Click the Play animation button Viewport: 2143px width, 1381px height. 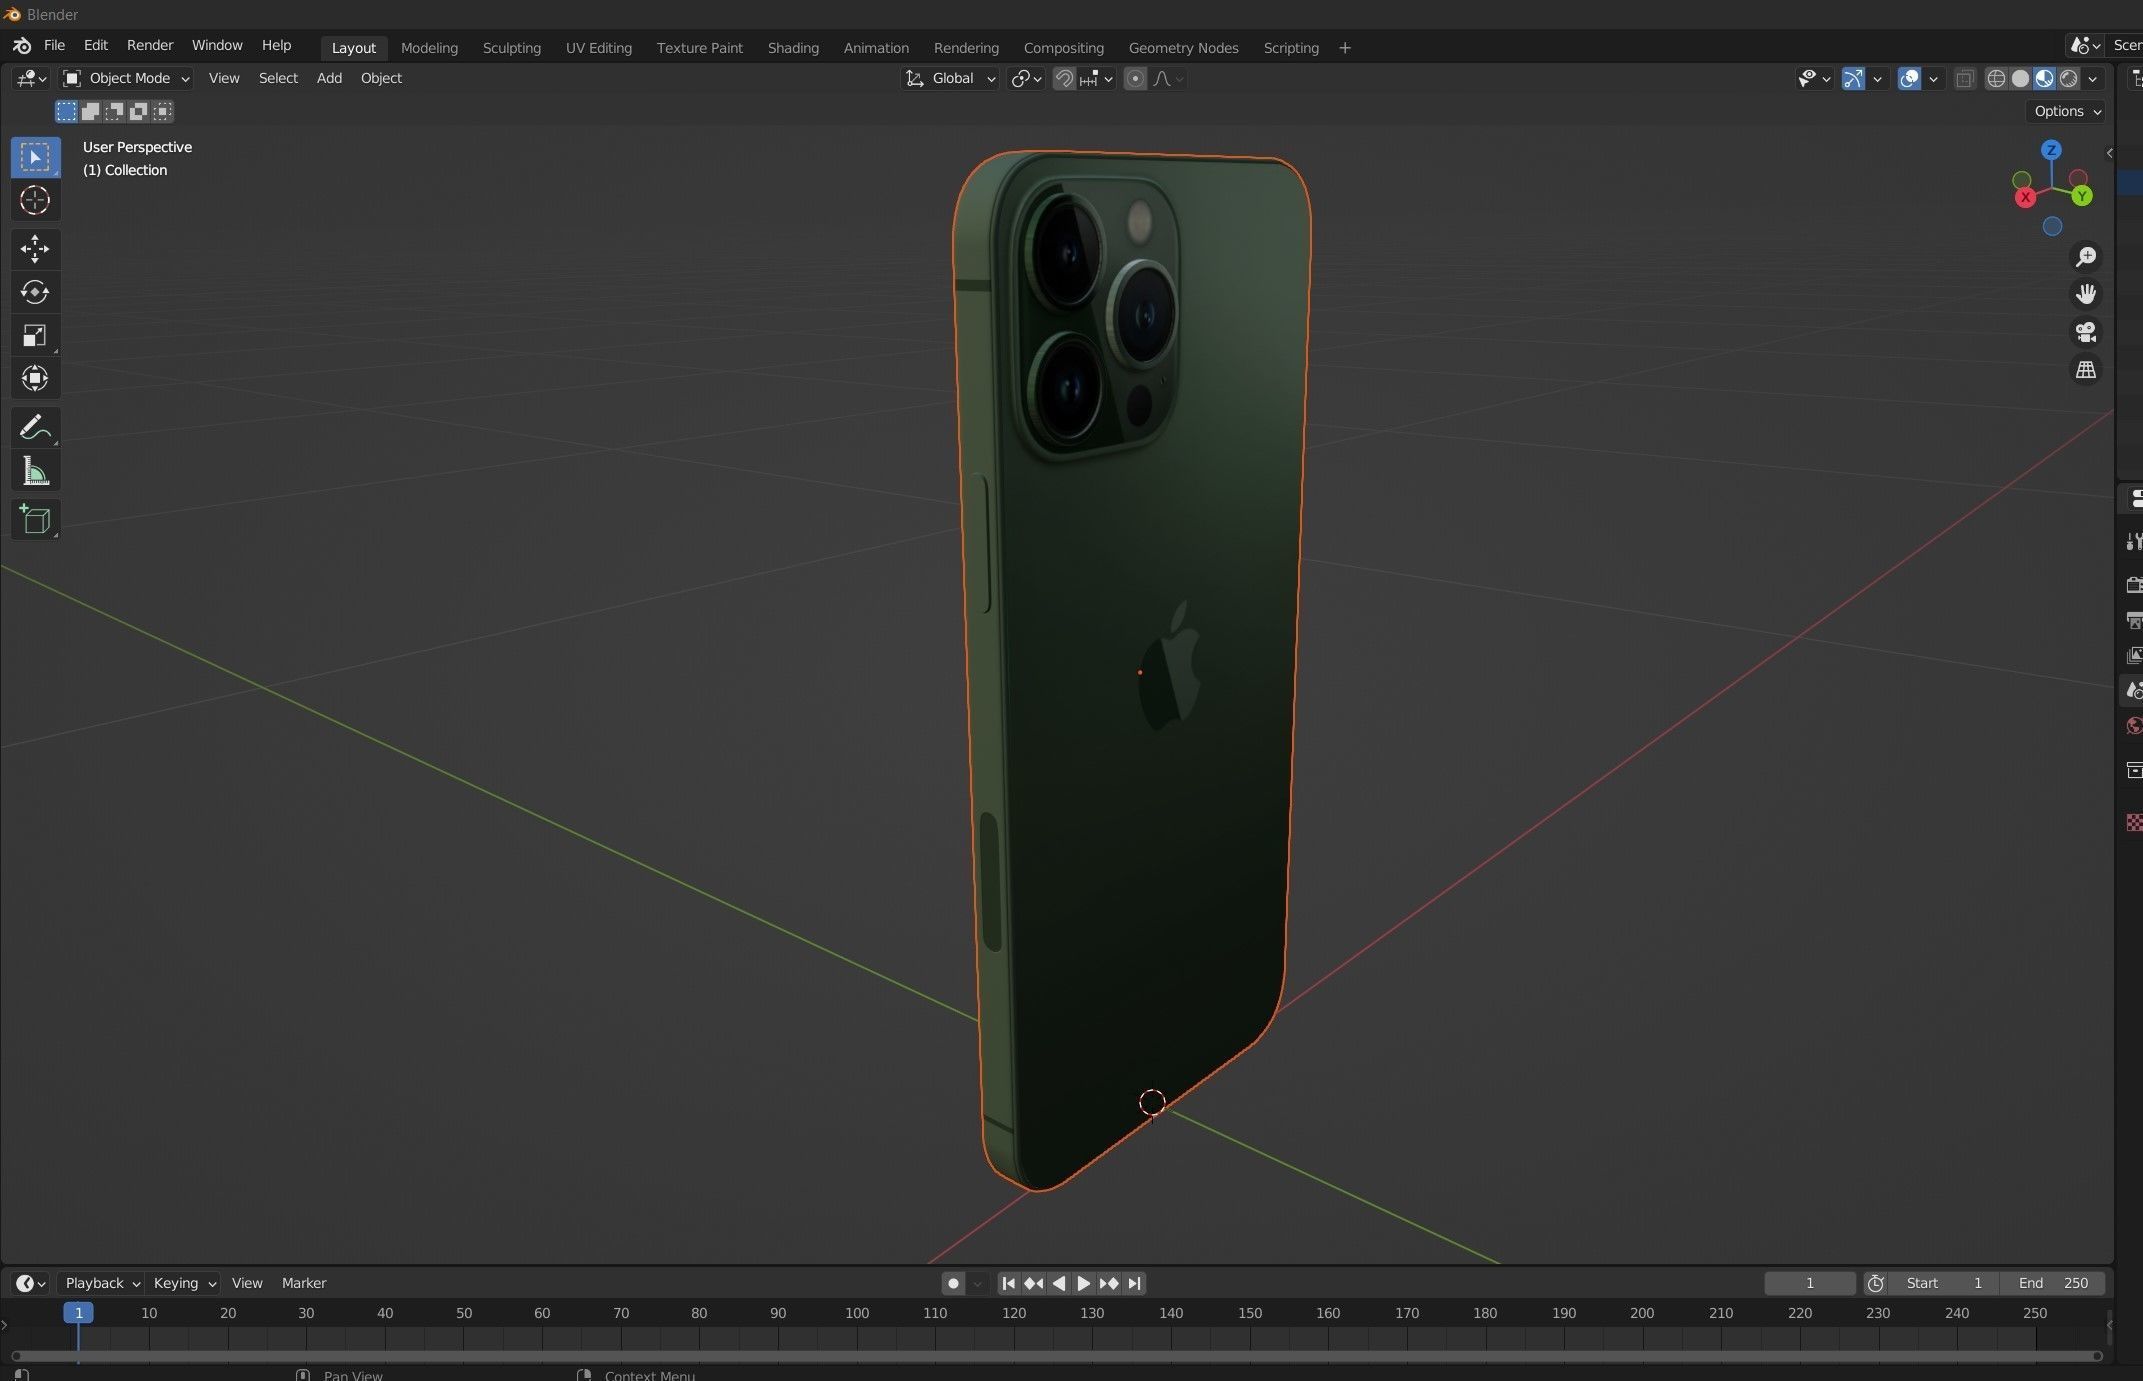pyautogui.click(x=1083, y=1283)
